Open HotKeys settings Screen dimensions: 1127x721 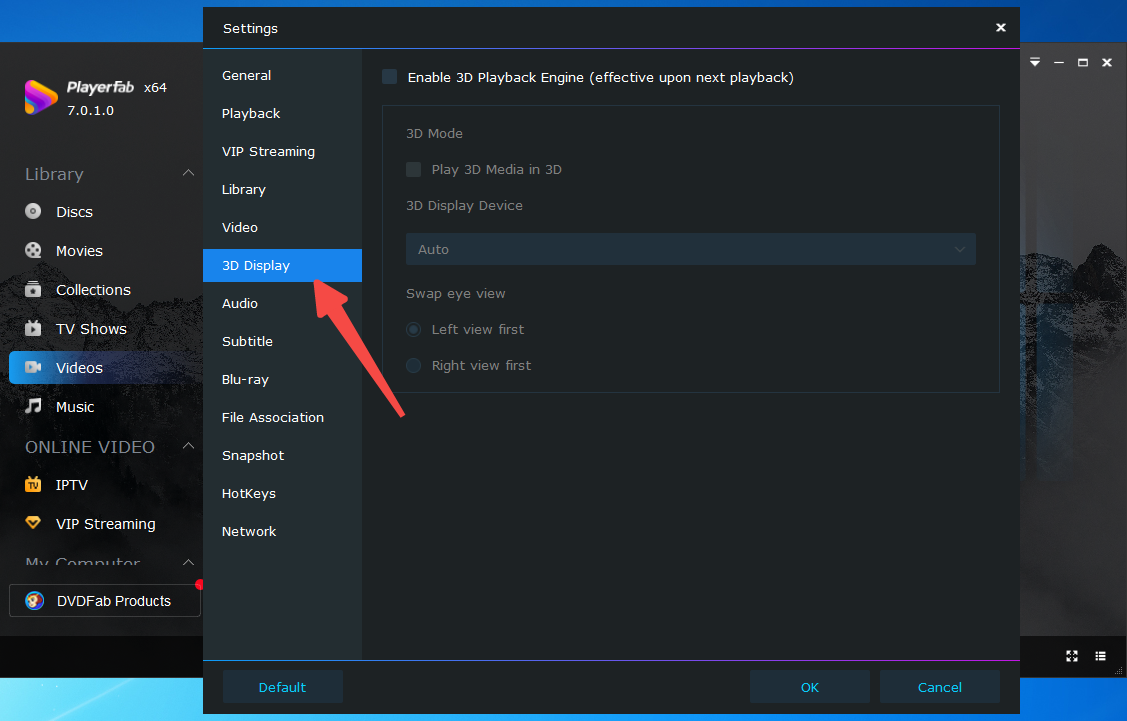pos(282,494)
